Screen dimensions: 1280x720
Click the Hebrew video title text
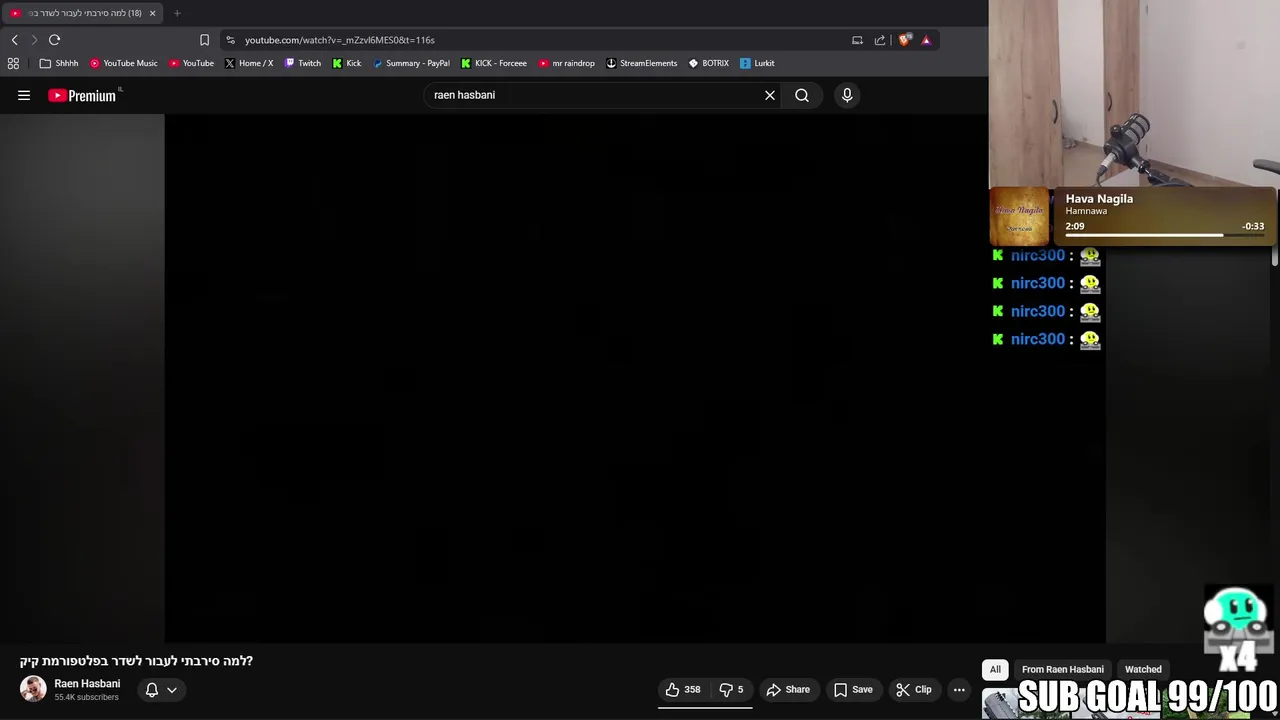tap(136, 661)
